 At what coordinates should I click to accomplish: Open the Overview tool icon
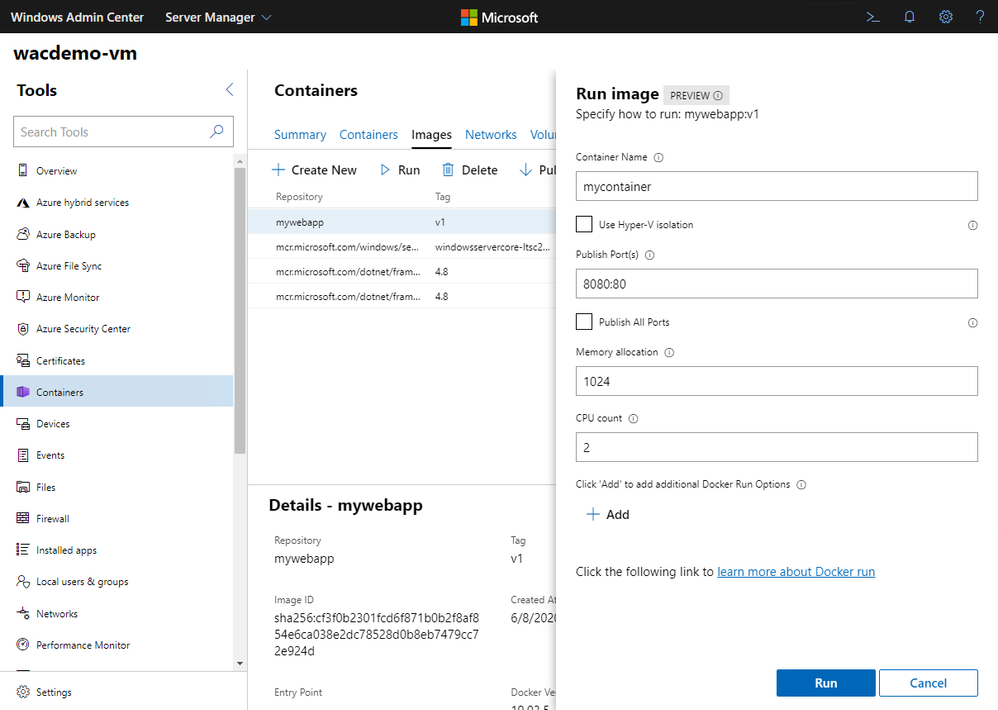pyautogui.click(x=23, y=170)
